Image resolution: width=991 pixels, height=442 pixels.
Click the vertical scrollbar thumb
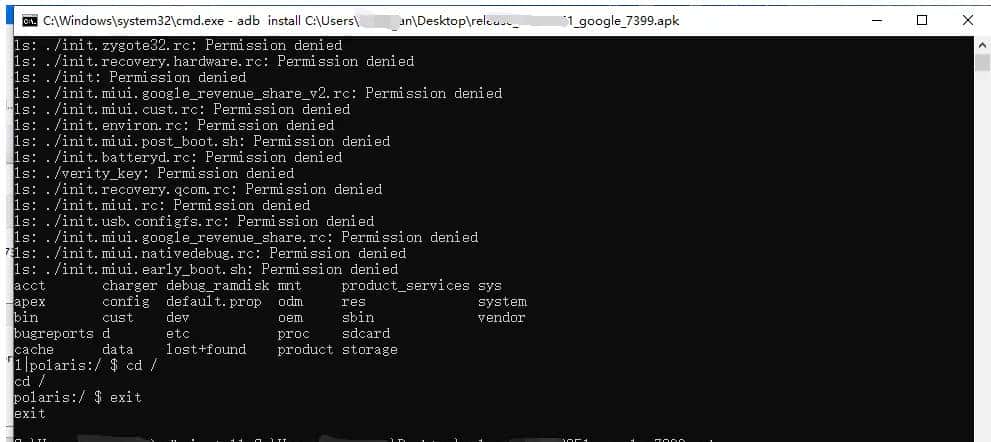(982, 62)
